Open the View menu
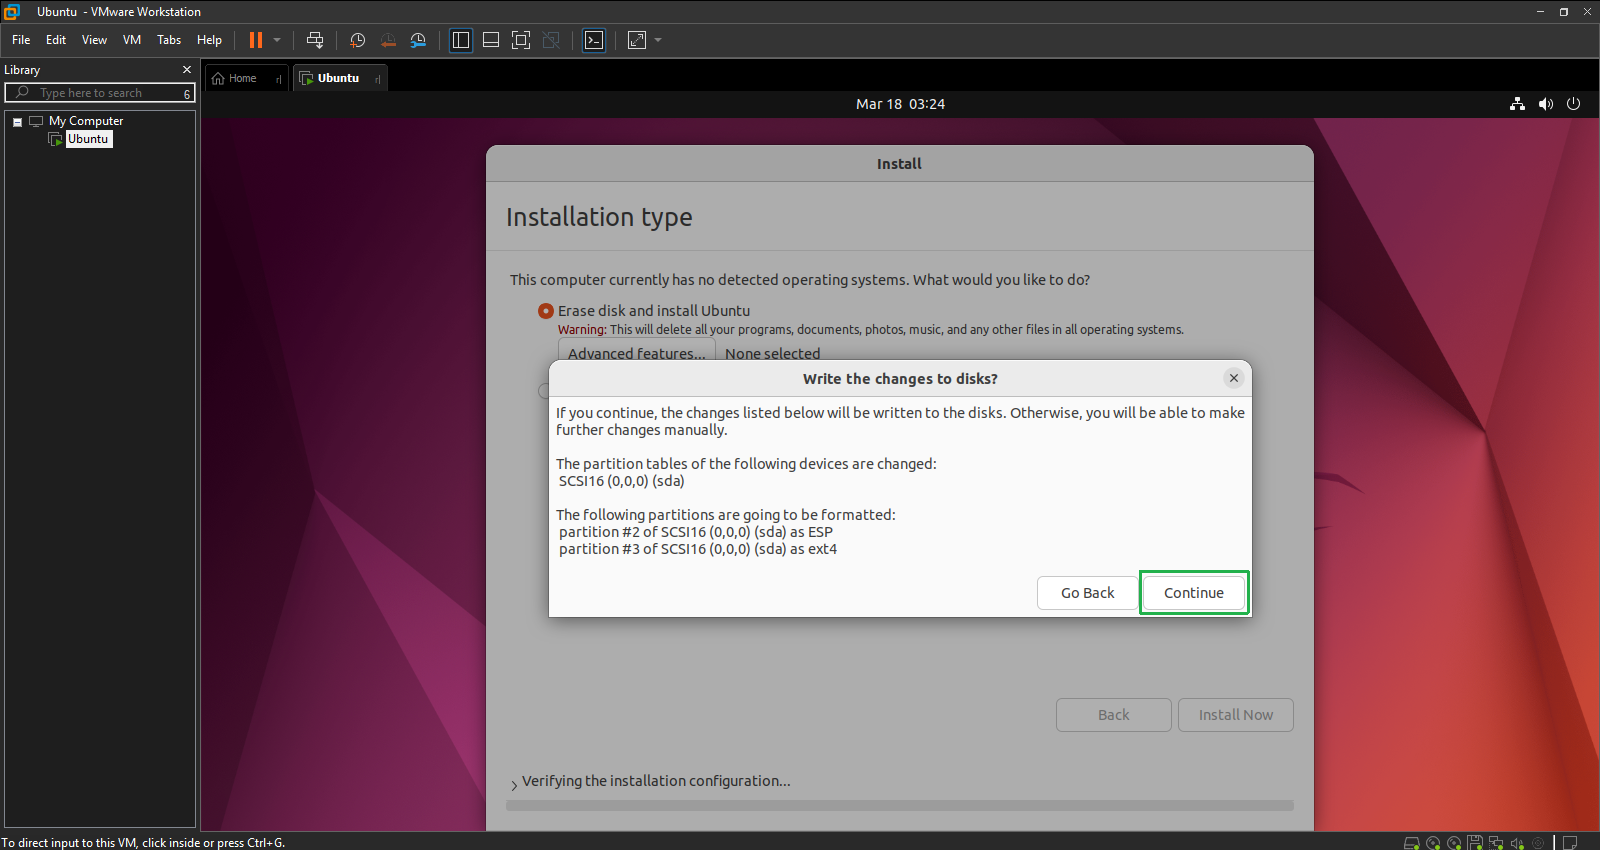The height and width of the screenshot is (850, 1600). pyautogui.click(x=94, y=40)
